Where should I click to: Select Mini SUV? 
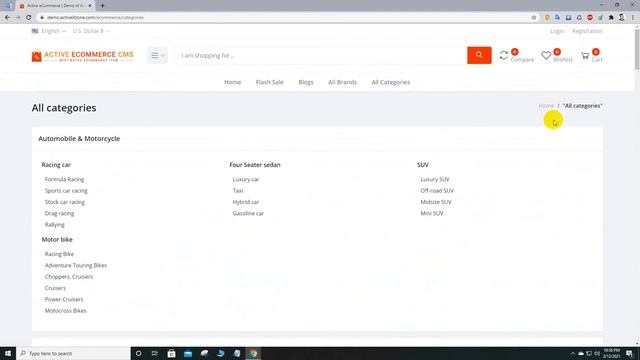[432, 213]
